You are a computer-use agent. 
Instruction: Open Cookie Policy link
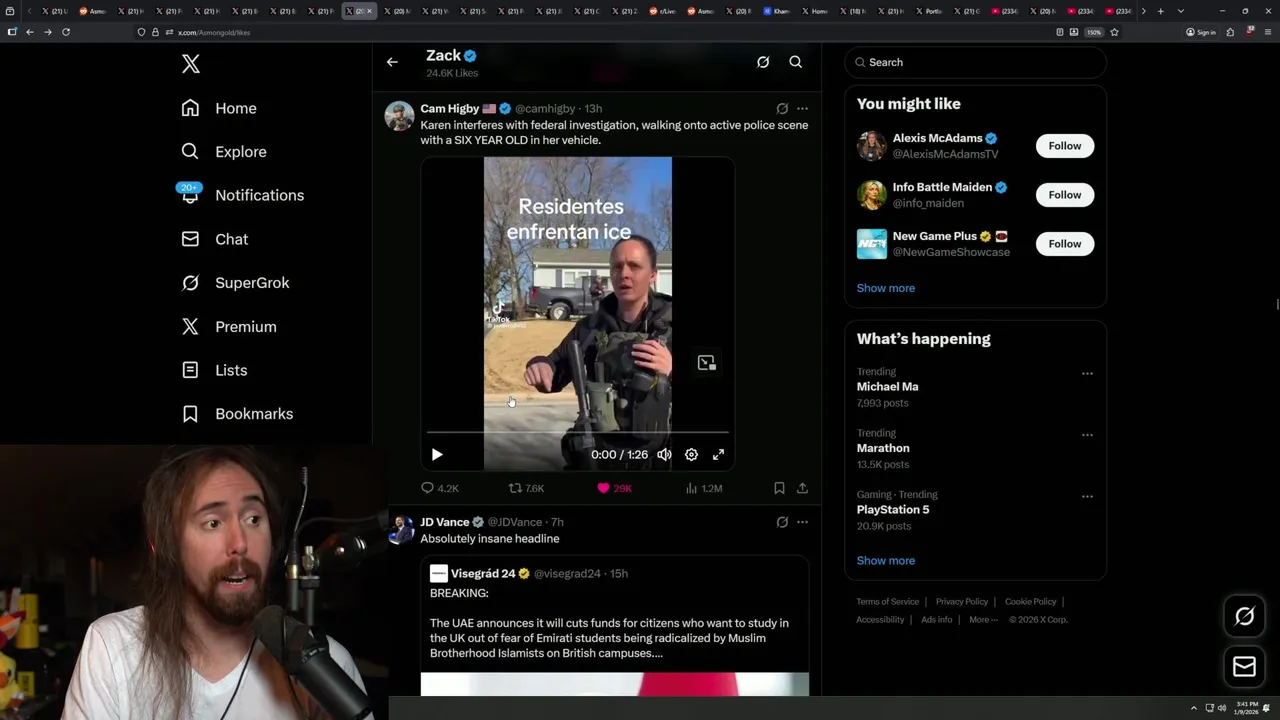1031,601
